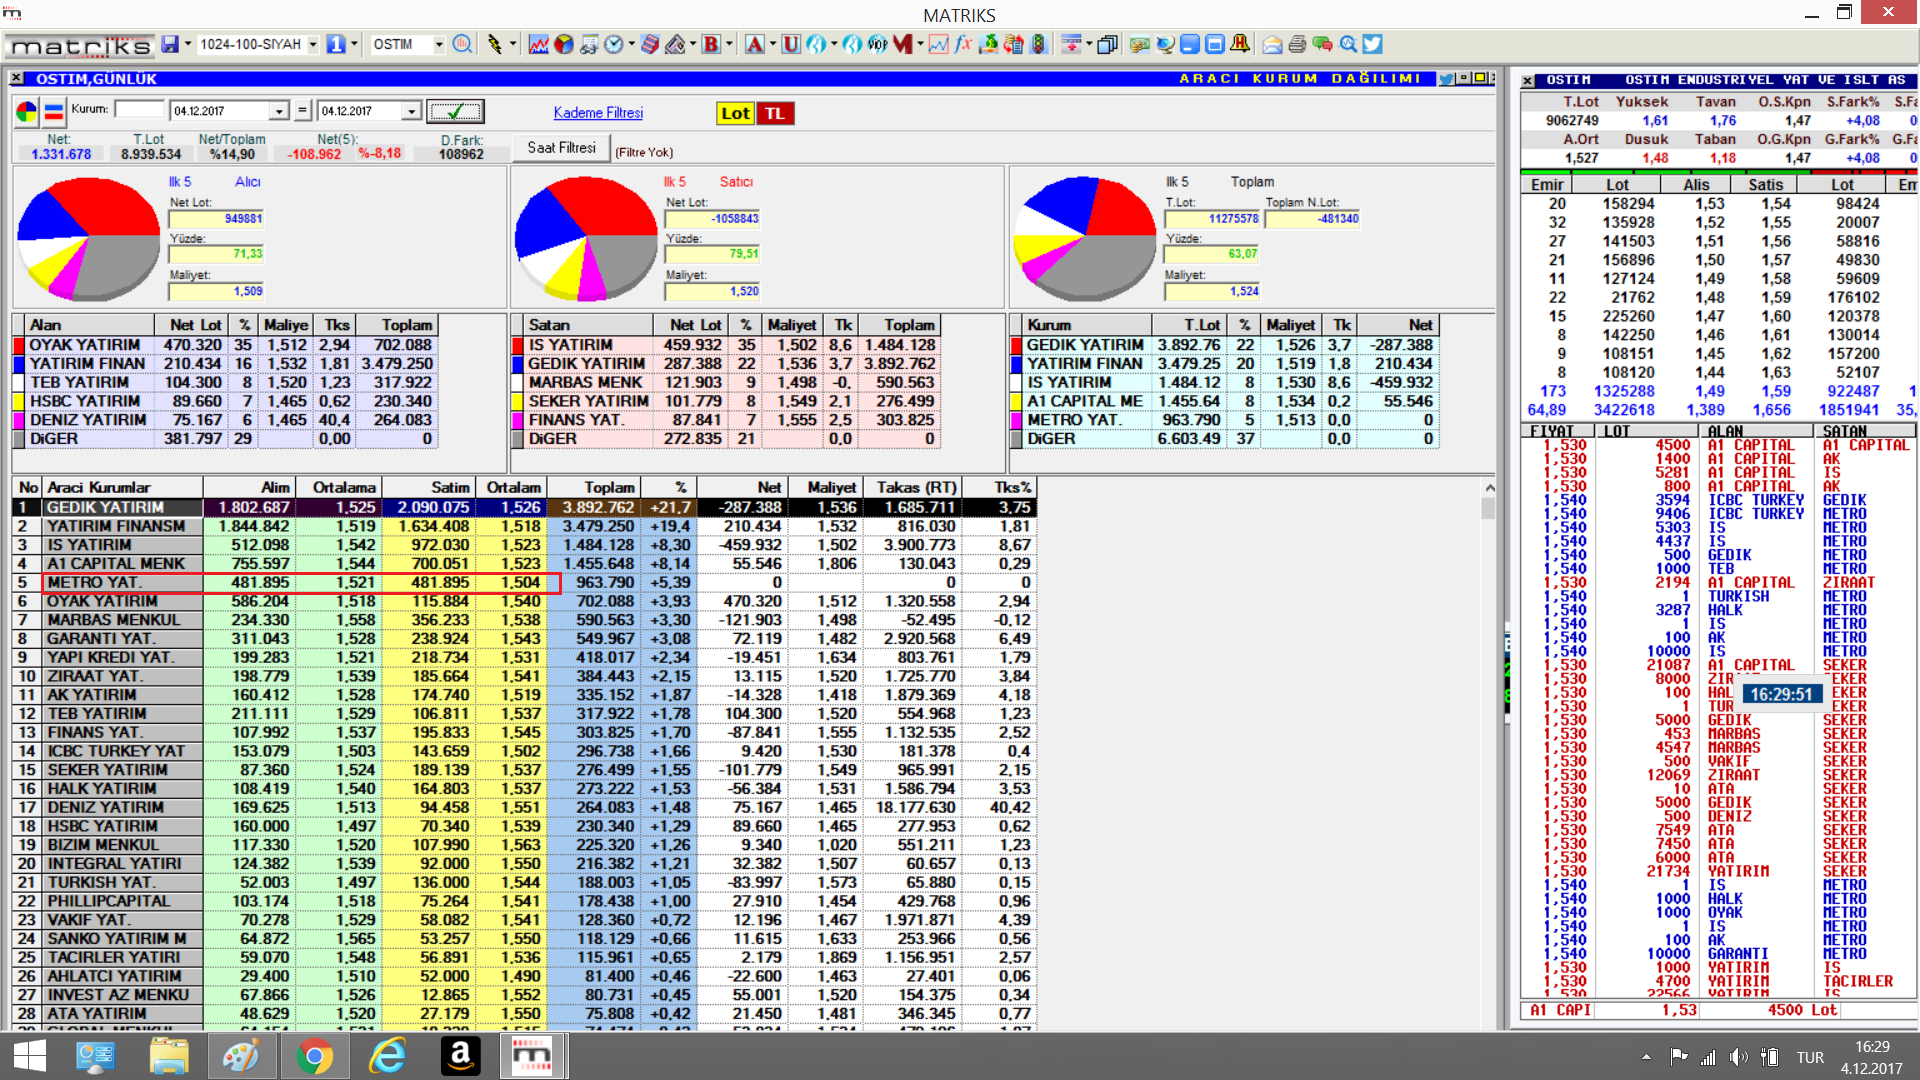Click the Twitter bird toolbar icon
The width and height of the screenshot is (1920, 1080).
point(1372,44)
